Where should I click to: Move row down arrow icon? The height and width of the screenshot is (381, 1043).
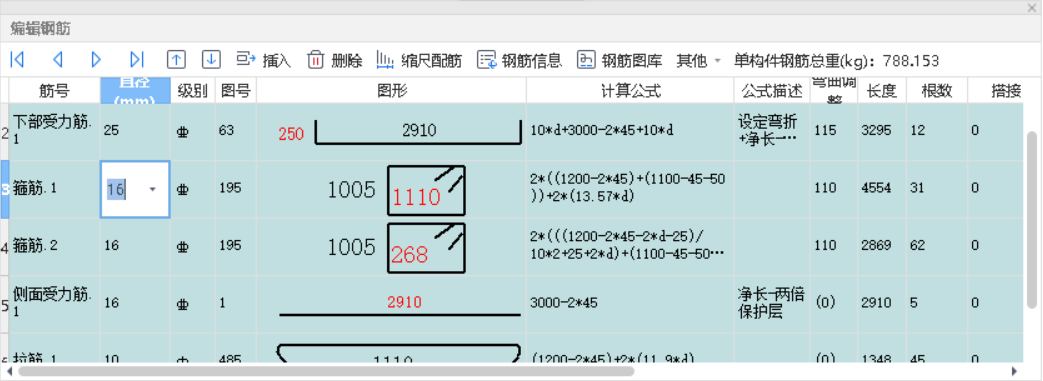coord(211,60)
